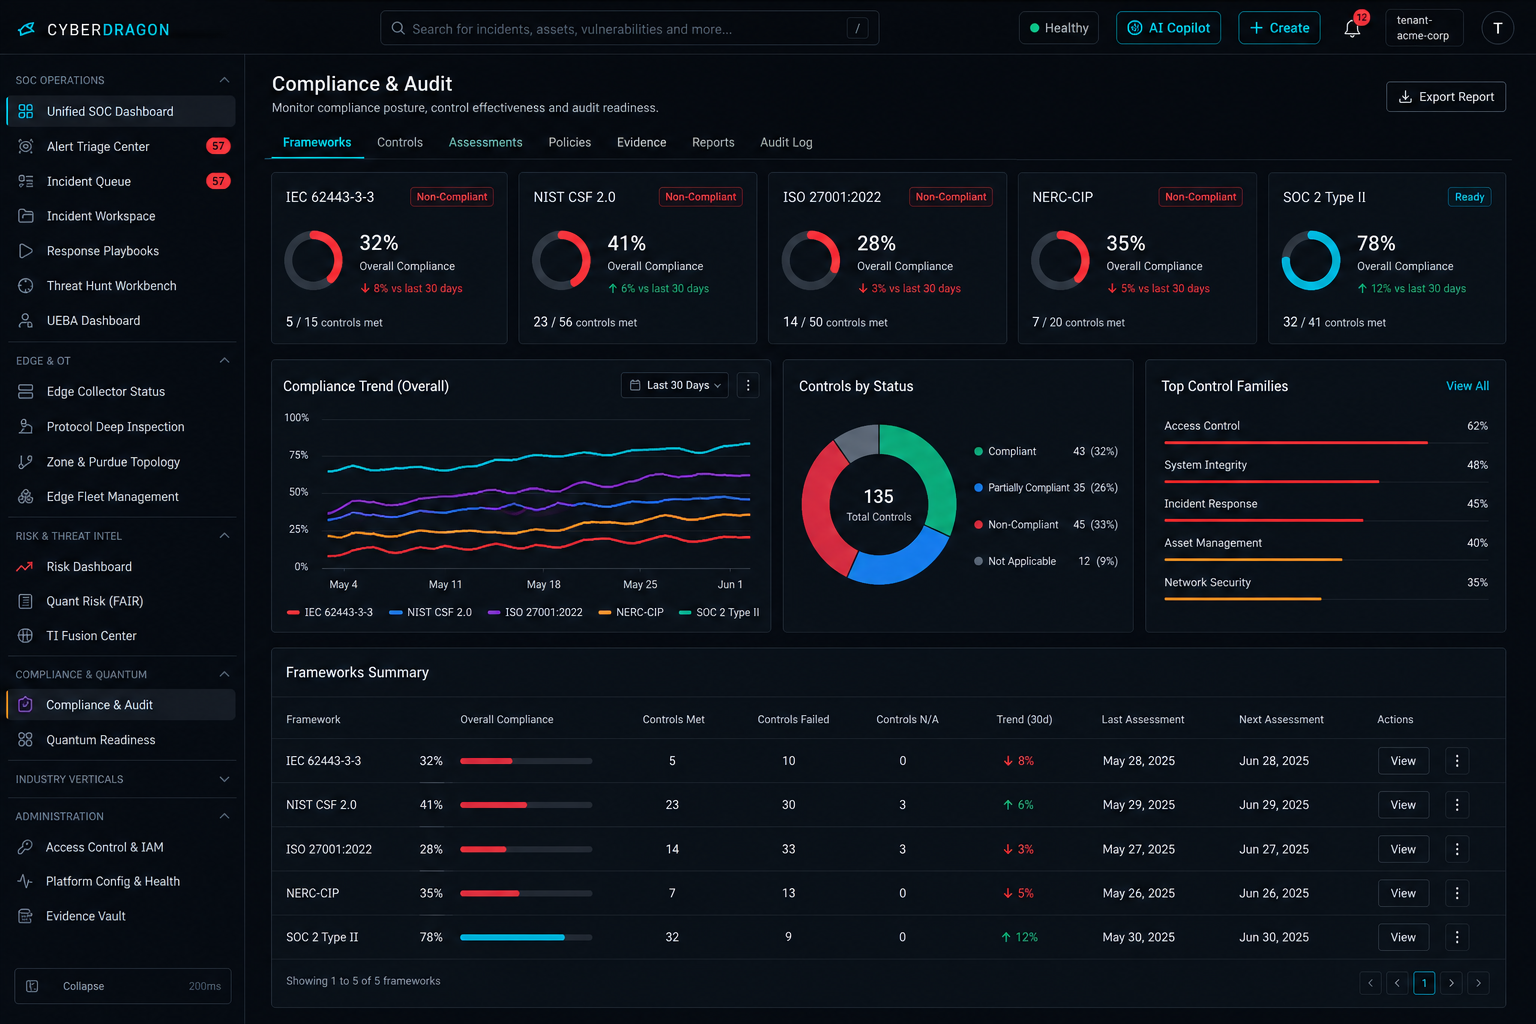
Task: Open the TI Fusion Center globe icon
Action: pyautogui.click(x=26, y=636)
